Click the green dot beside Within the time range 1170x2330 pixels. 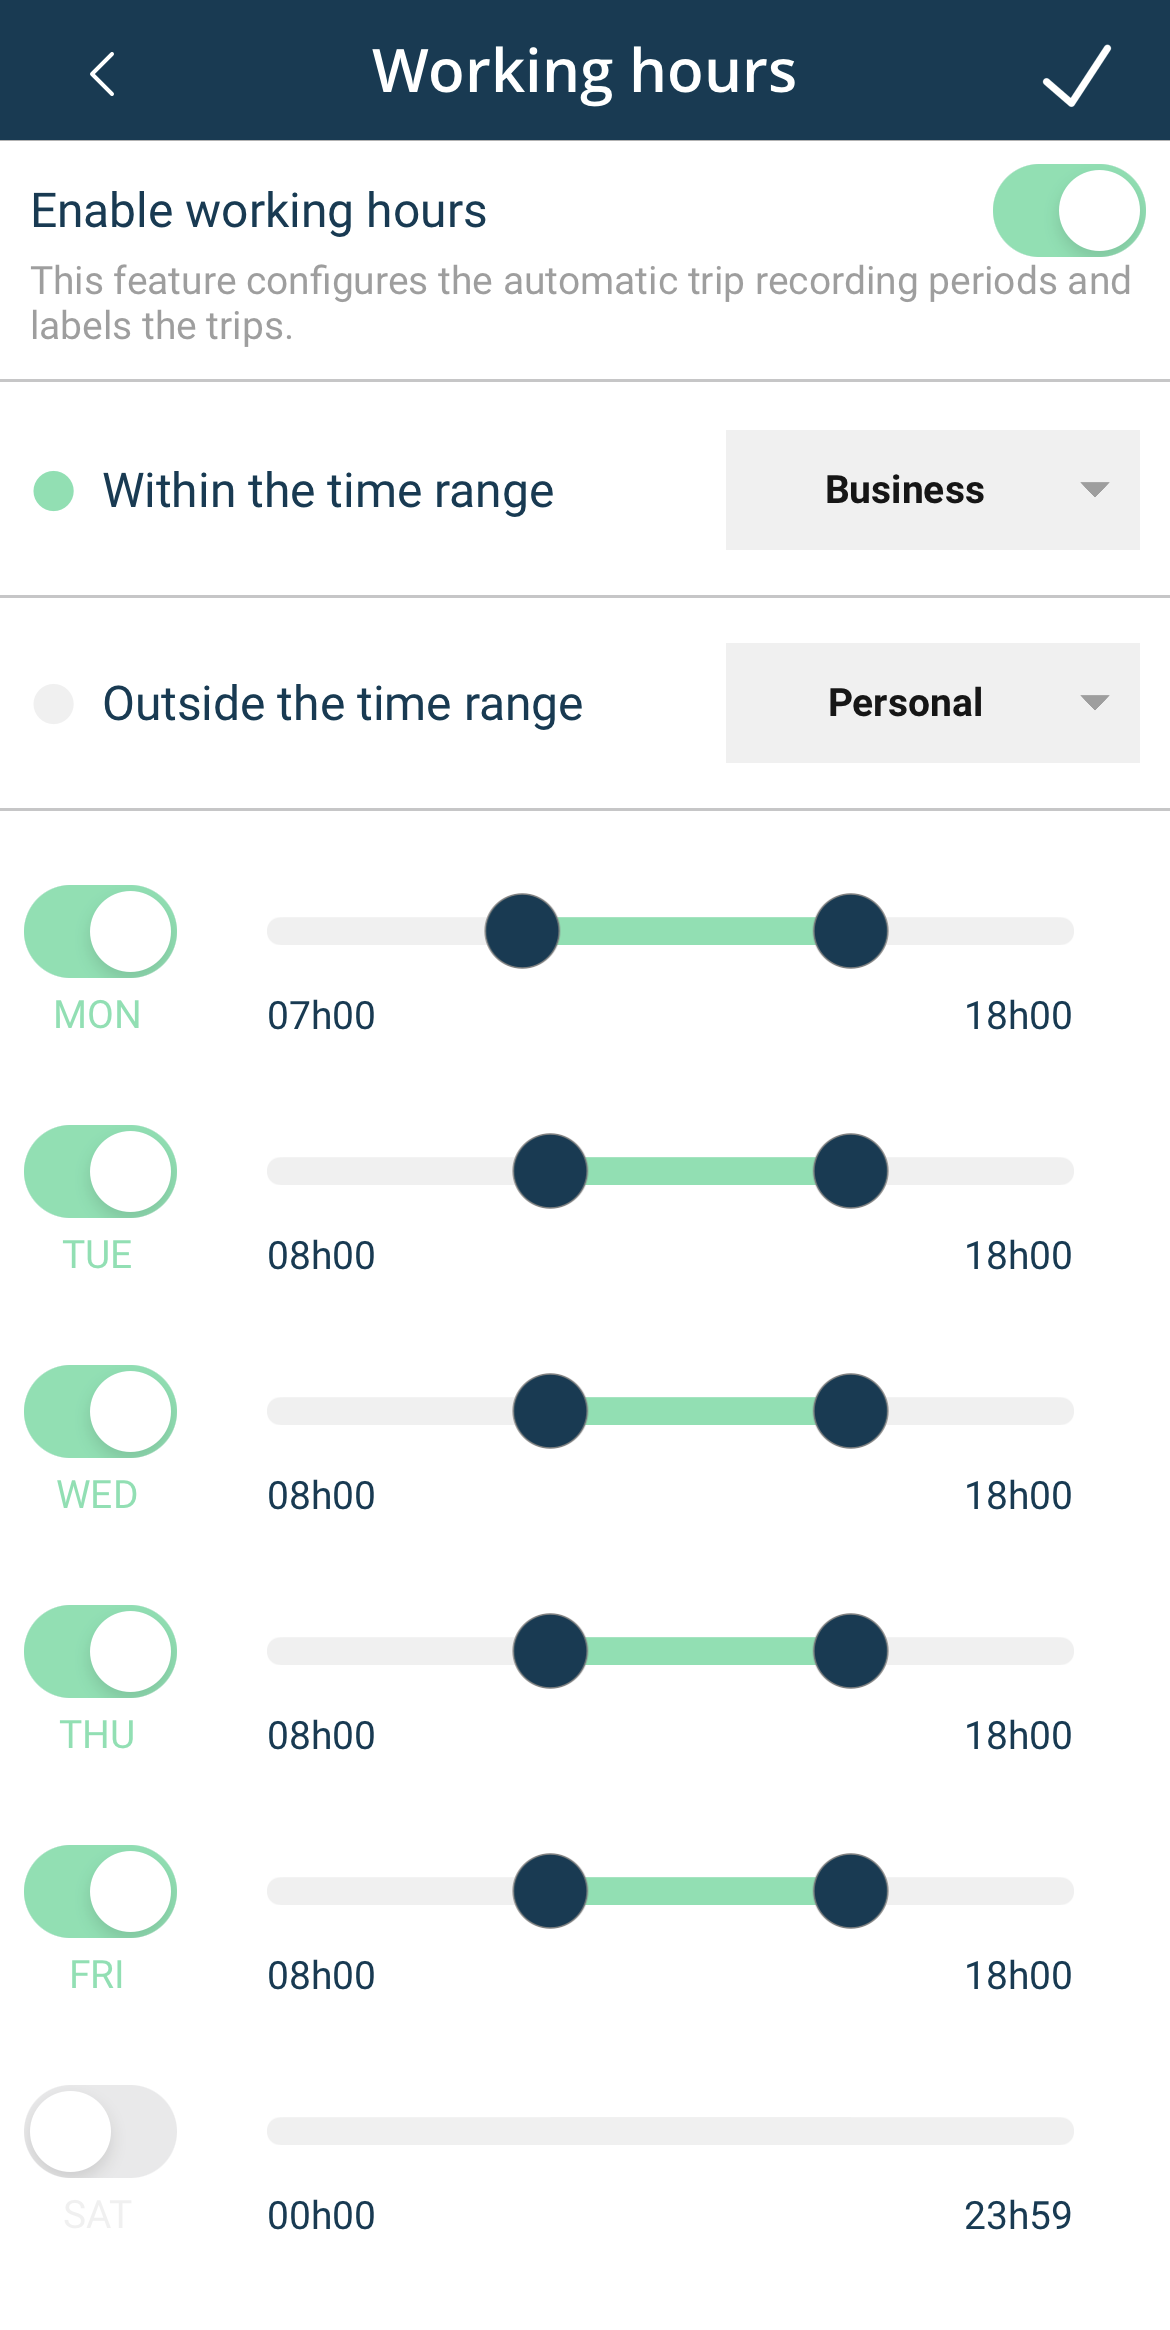54,491
